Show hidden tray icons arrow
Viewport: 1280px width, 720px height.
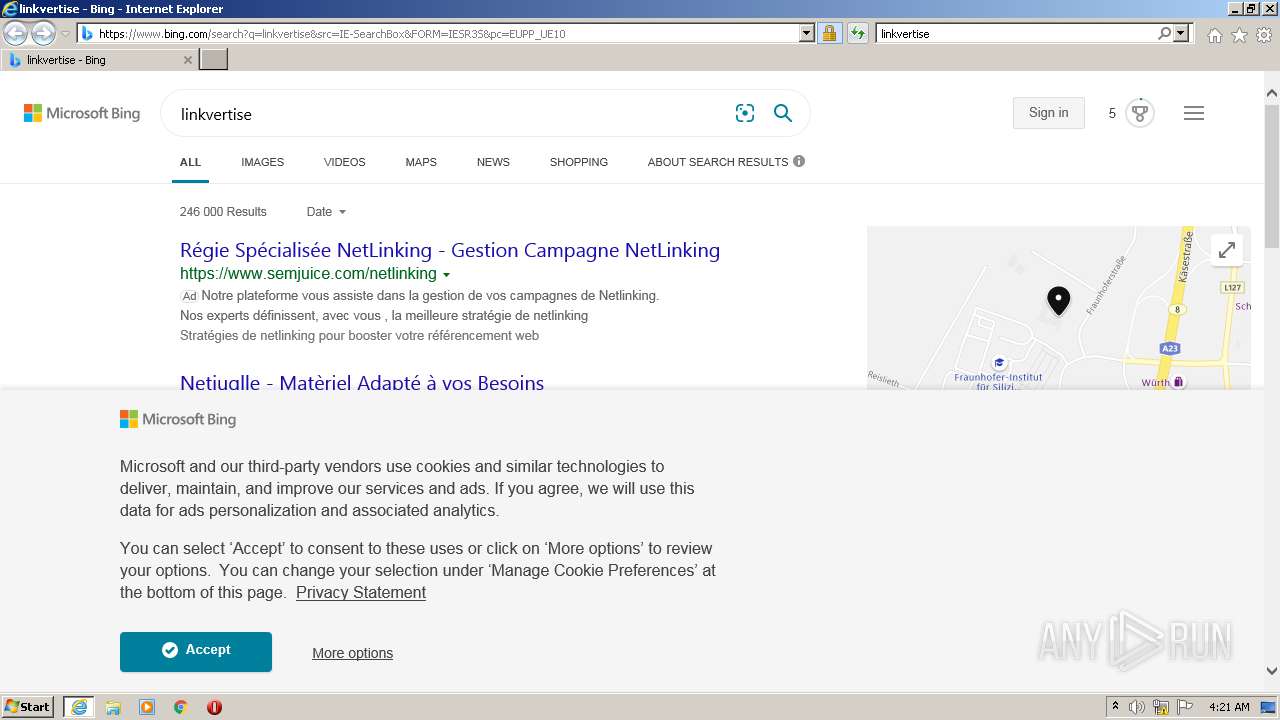pos(1115,707)
